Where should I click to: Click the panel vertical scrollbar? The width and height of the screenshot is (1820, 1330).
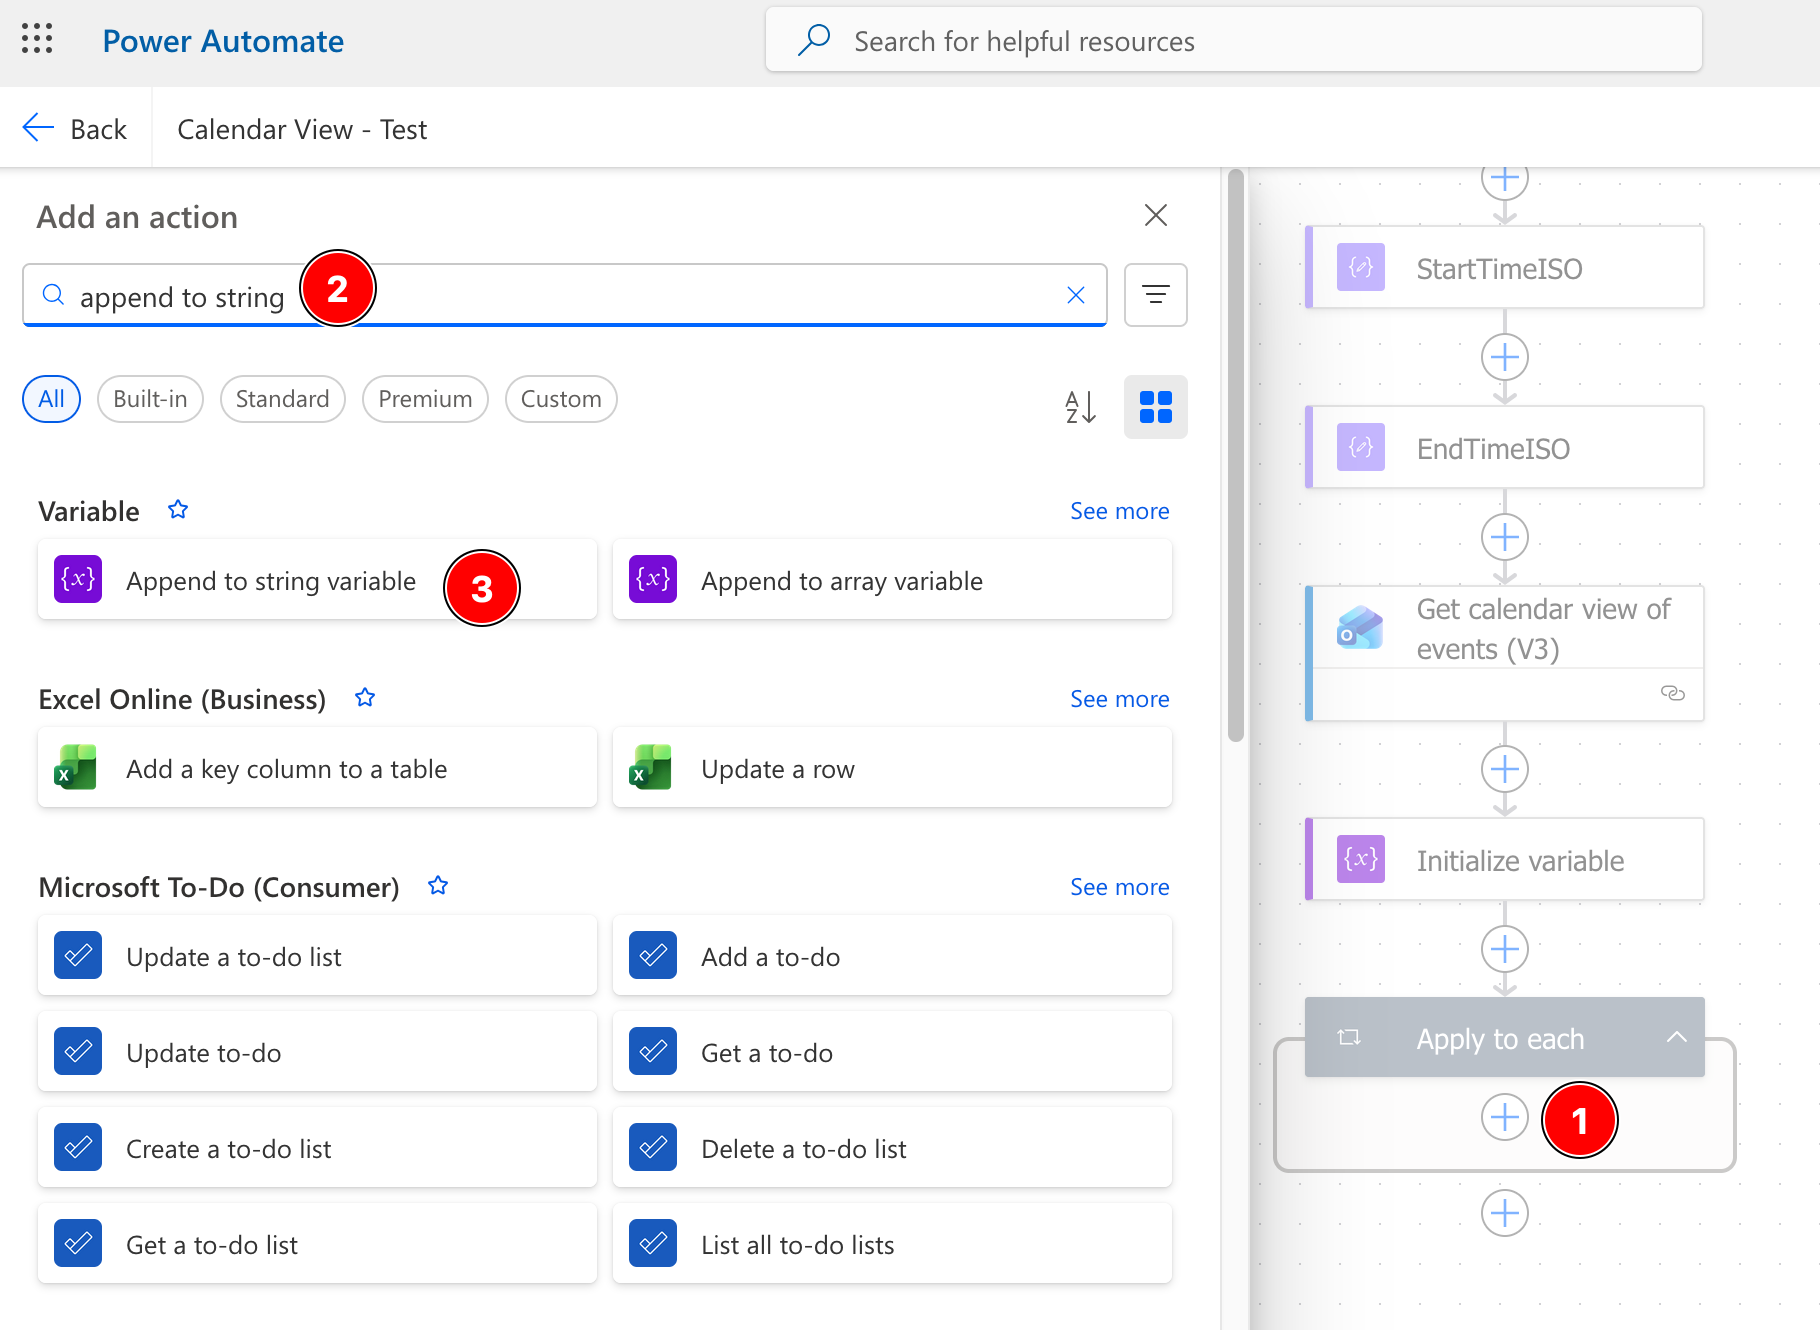1236,455
